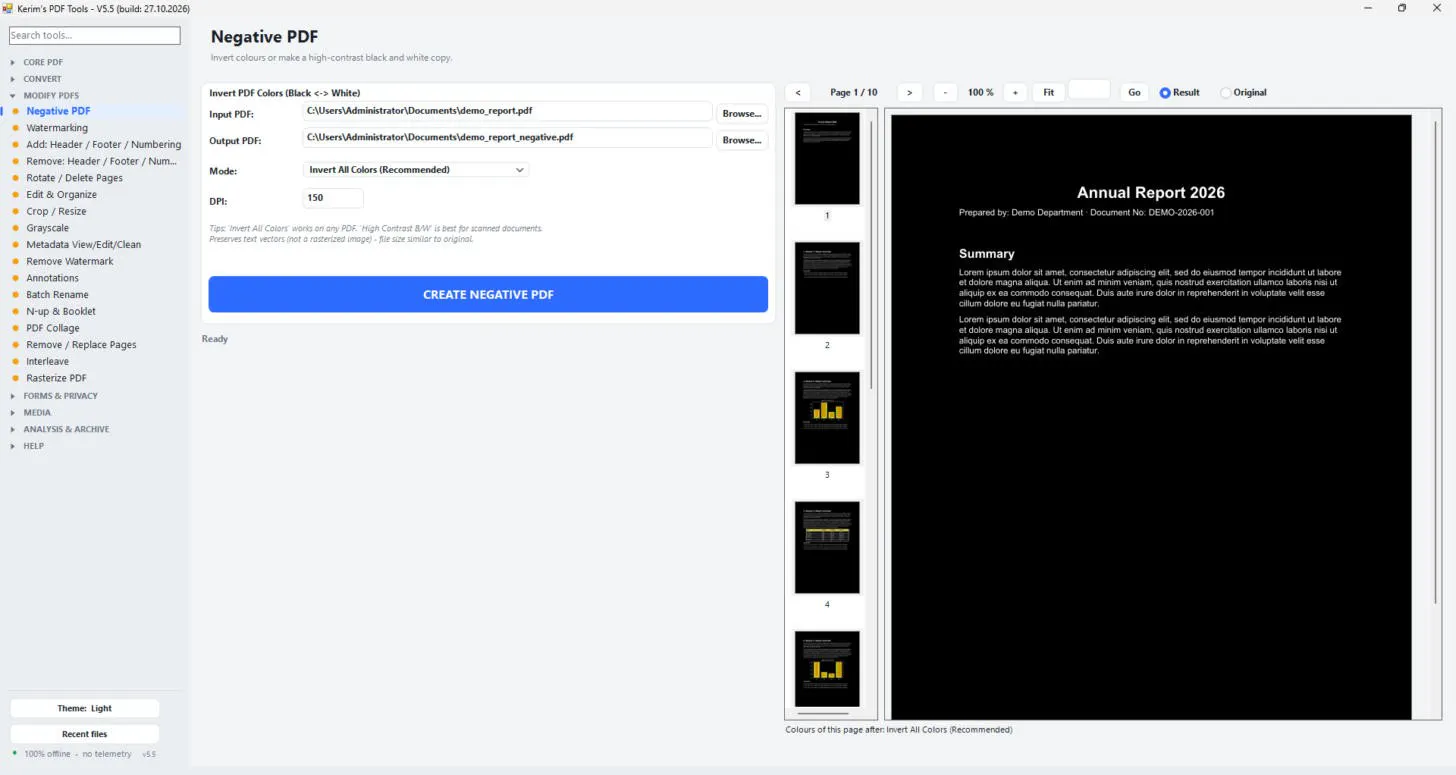Open the Annotations tool
The width and height of the screenshot is (1456, 775).
[52, 278]
